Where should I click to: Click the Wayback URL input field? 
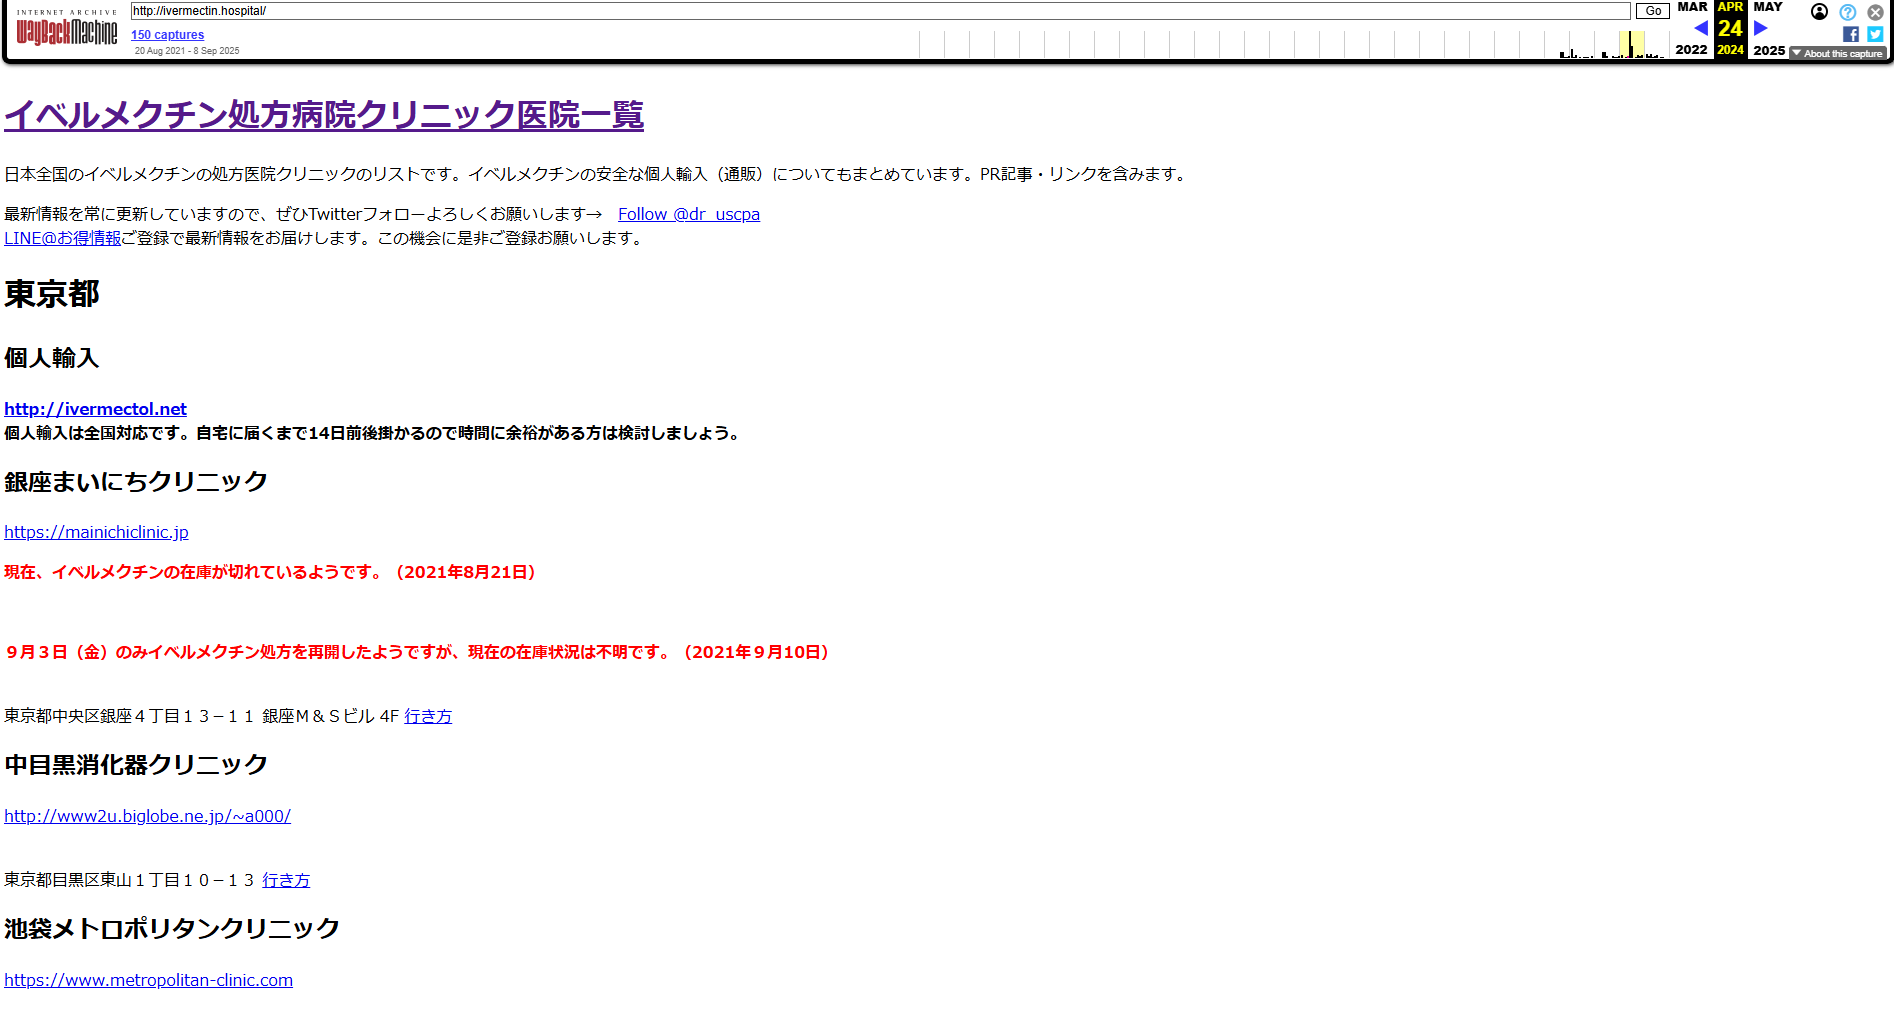click(x=880, y=11)
